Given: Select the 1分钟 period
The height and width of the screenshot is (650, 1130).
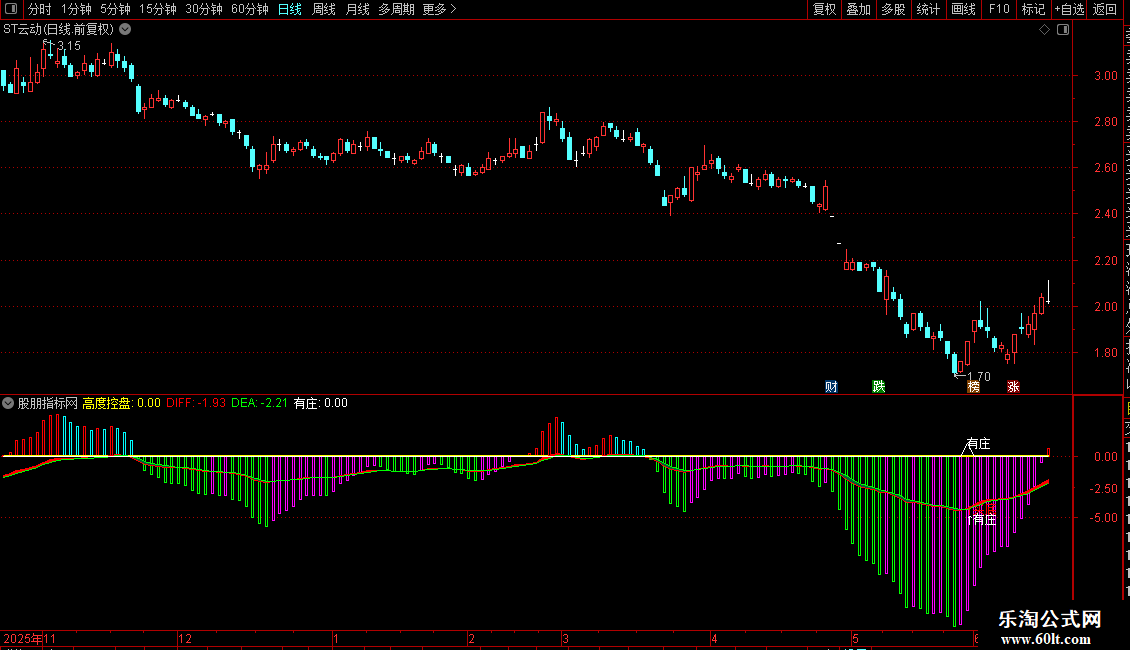Looking at the screenshot, I should pyautogui.click(x=76, y=9).
